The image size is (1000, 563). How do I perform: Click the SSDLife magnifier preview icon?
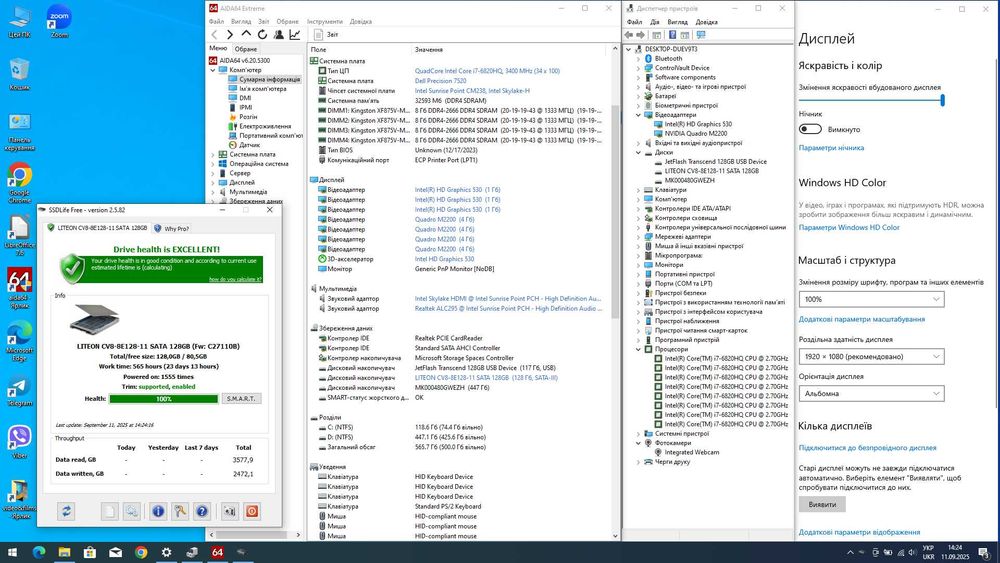(x=131, y=511)
